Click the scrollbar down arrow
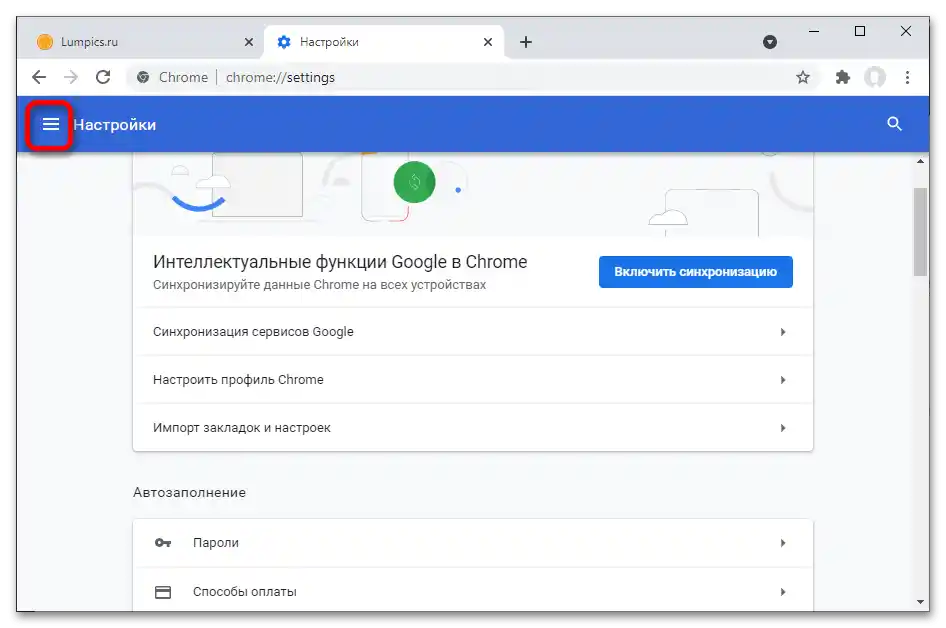 point(920,601)
